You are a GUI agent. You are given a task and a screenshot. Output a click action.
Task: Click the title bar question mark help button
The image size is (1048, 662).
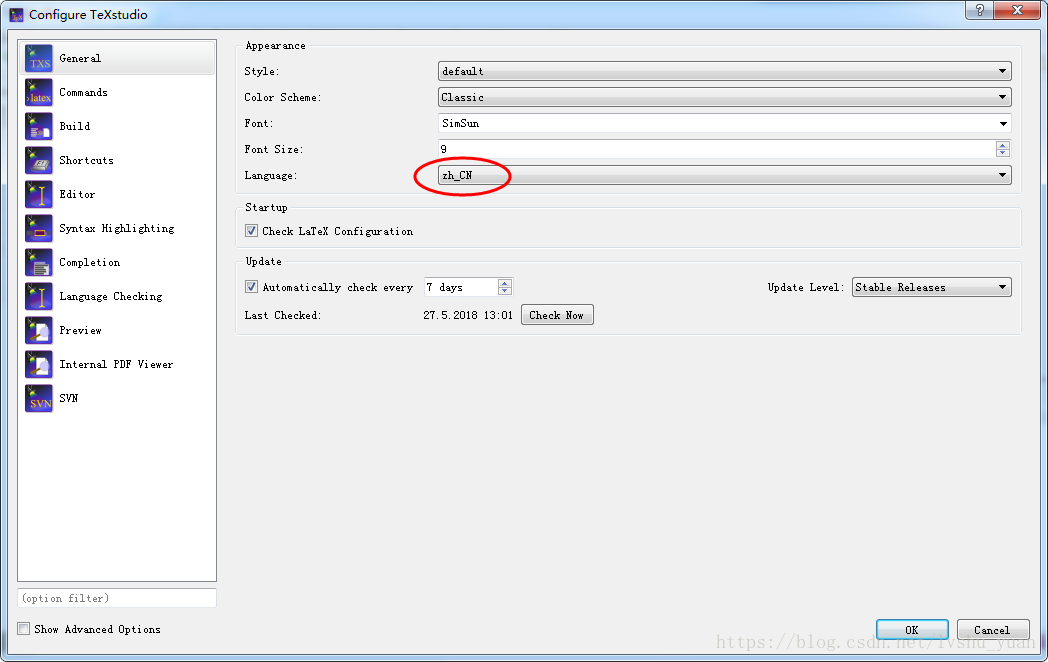click(980, 10)
